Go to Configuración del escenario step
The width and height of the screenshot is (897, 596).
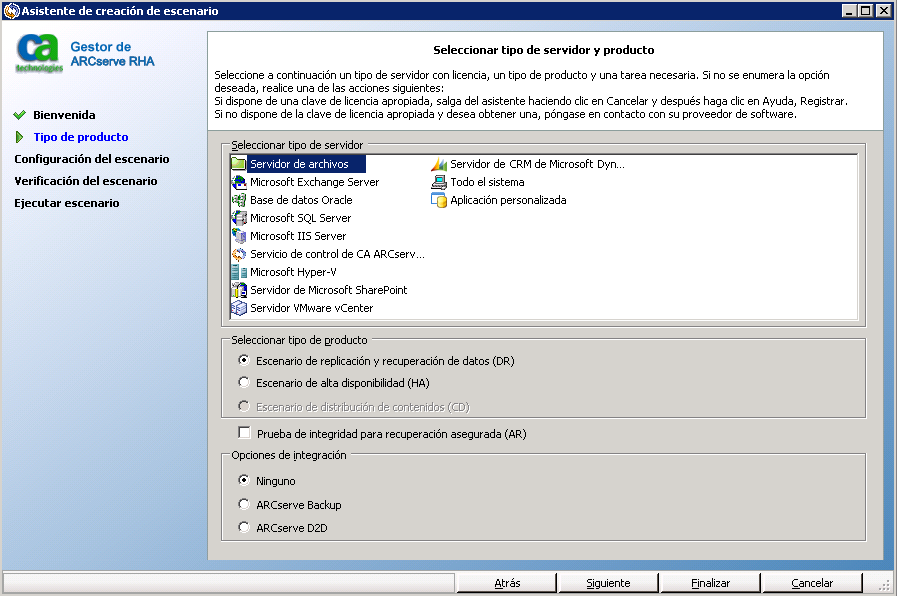tap(91, 159)
